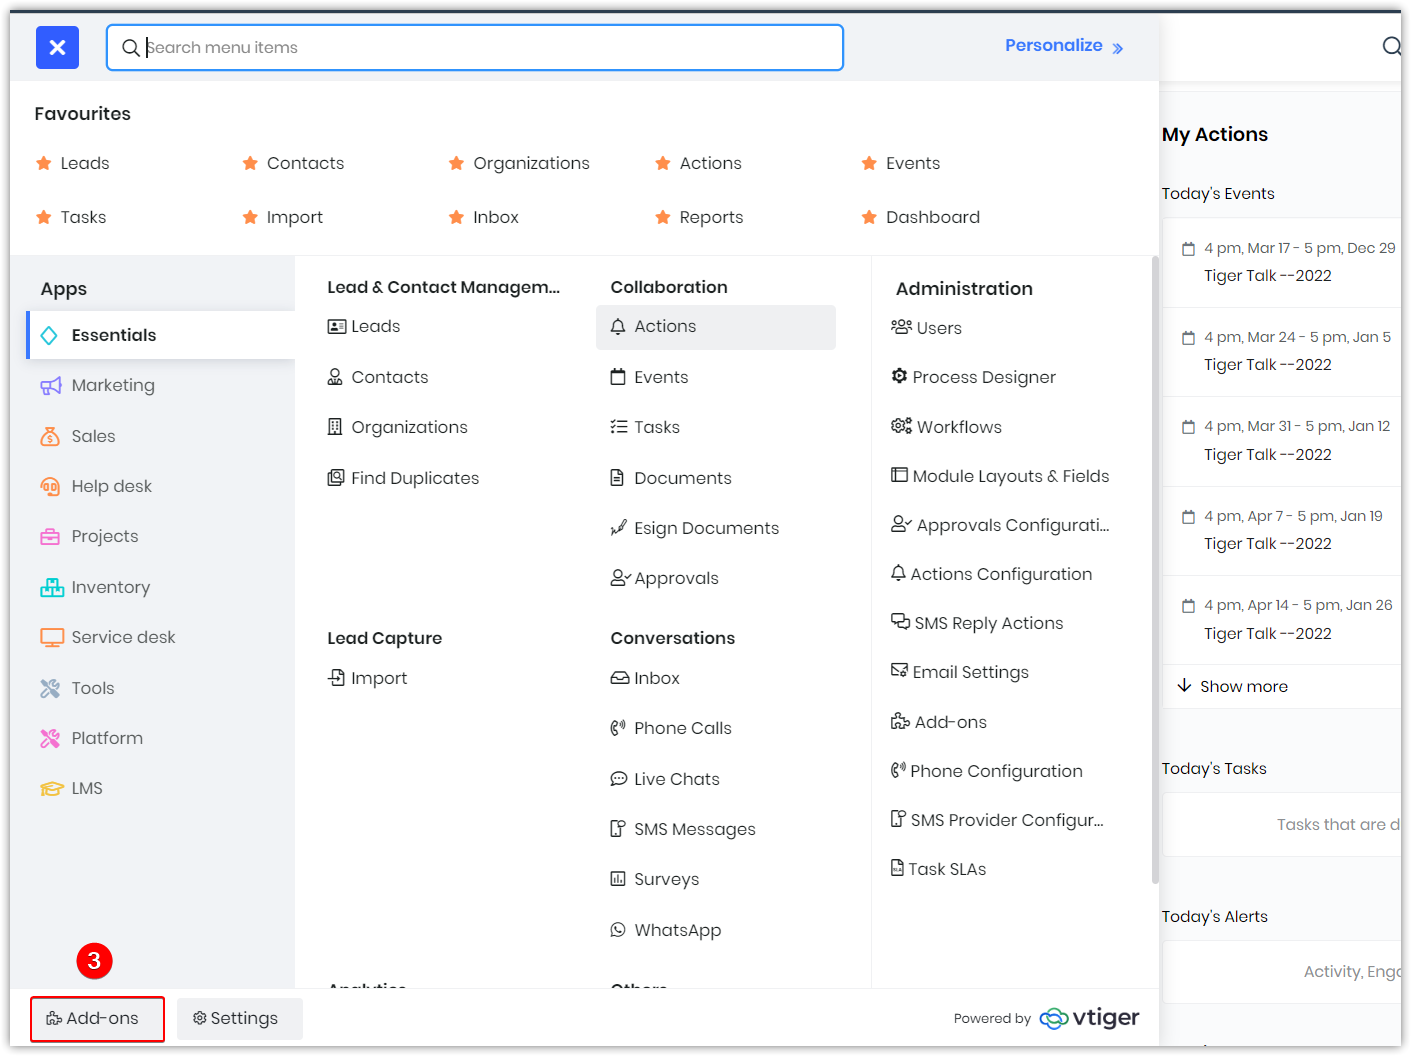Click the vtiger logo in footer

pos(1090,1018)
